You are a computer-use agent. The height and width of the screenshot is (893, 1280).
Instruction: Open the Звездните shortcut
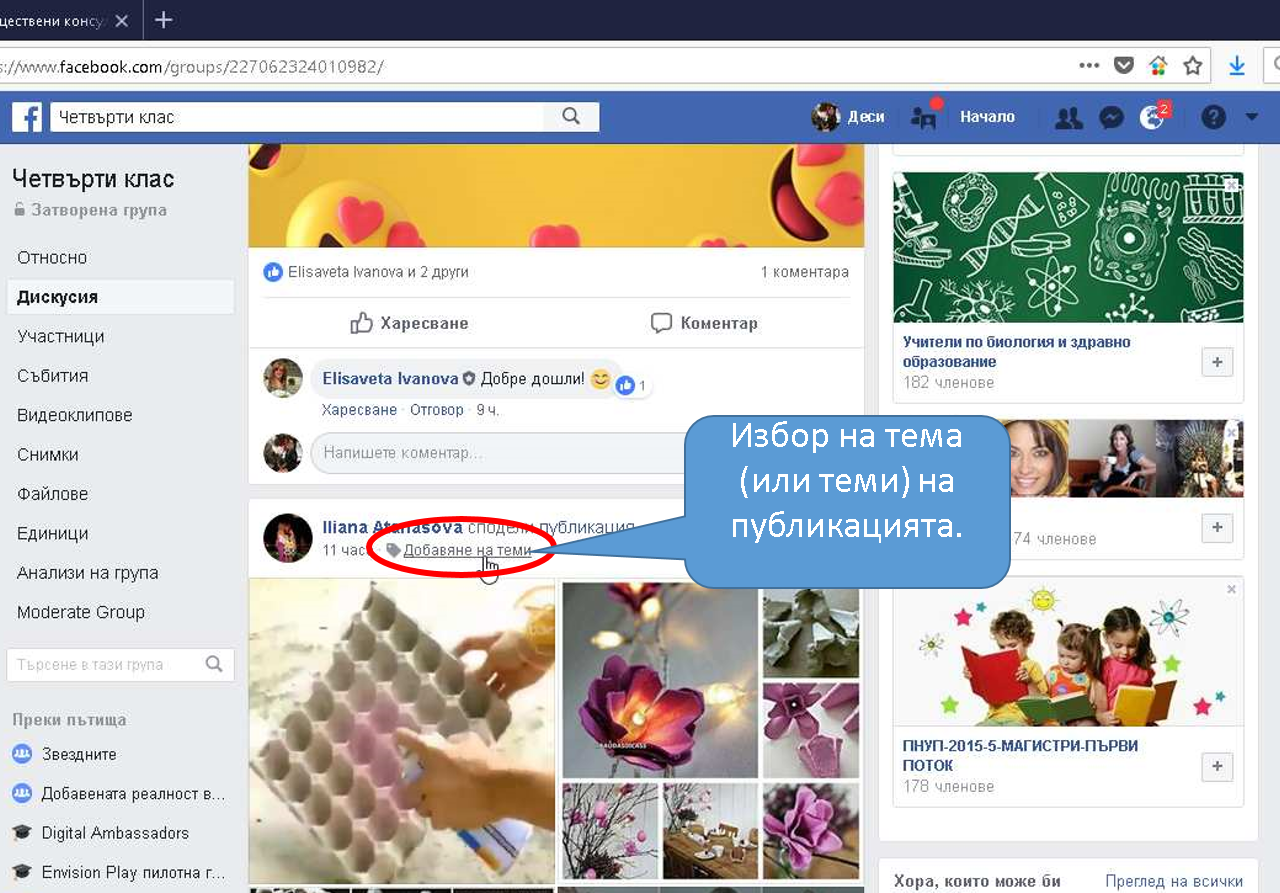tap(79, 754)
